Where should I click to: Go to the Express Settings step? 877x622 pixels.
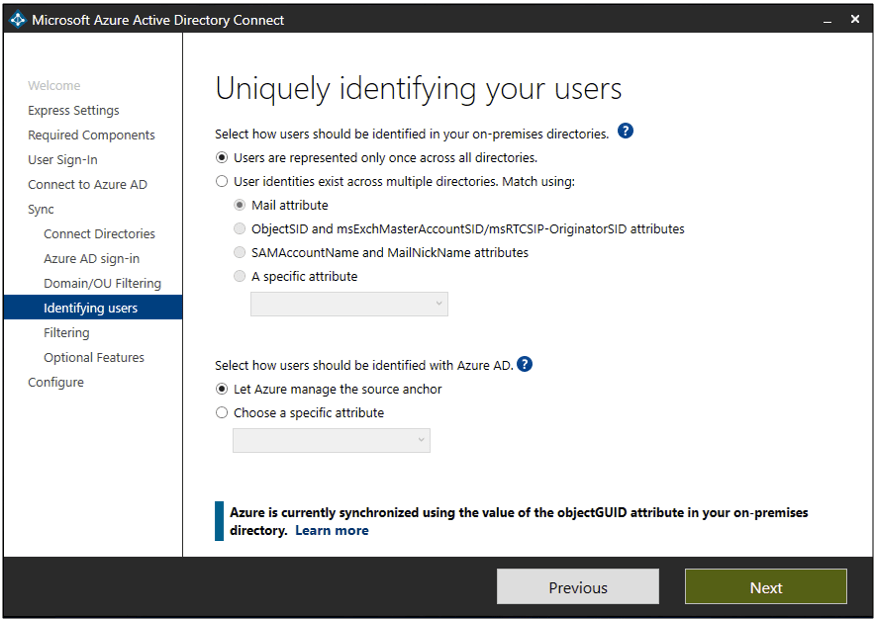coord(73,111)
